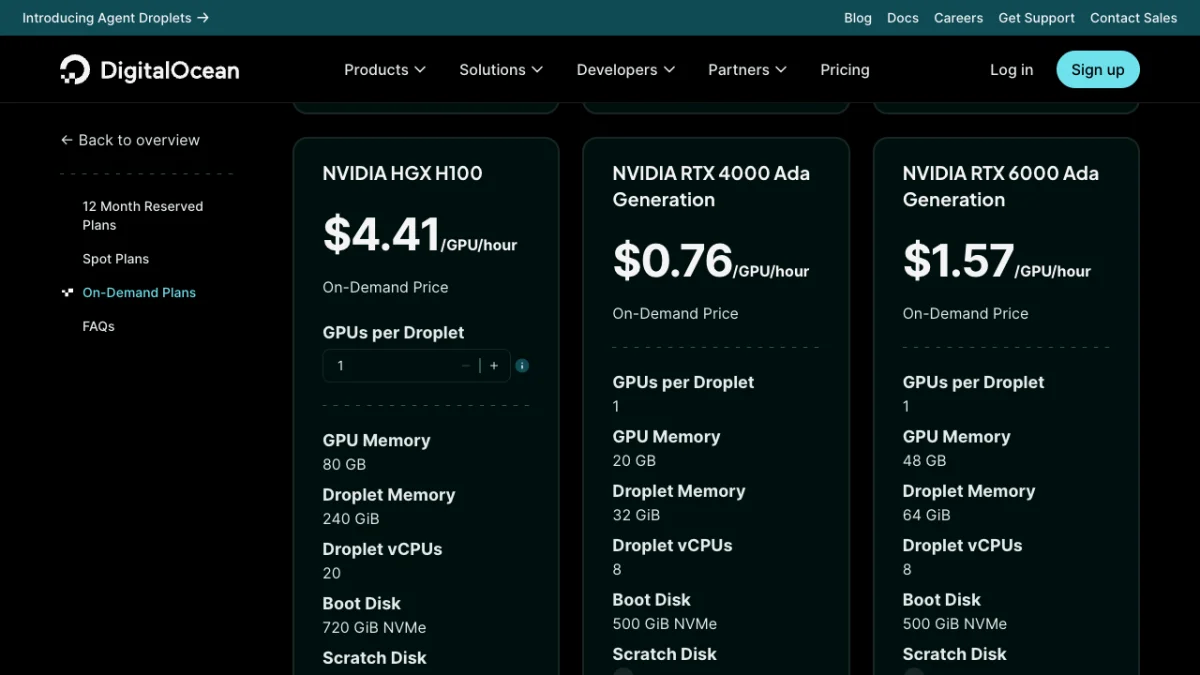Click the Sign up button
The image size is (1200, 675).
pos(1098,70)
